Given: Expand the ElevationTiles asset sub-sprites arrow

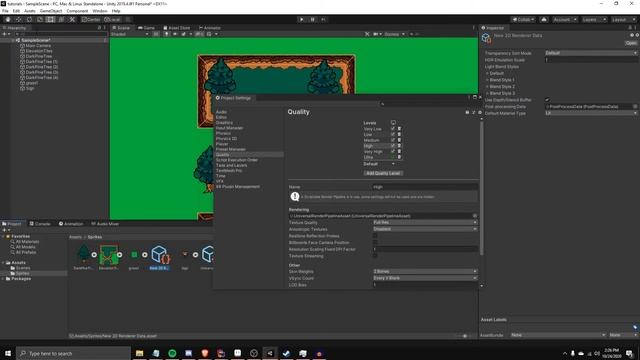Looking at the screenshot, I should click(x=120, y=255).
